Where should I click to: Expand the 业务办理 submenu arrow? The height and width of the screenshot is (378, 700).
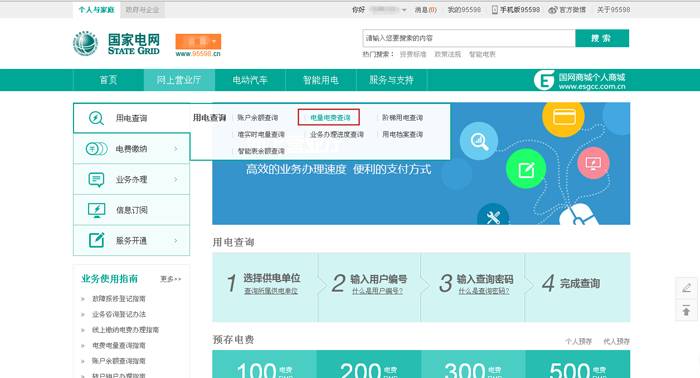coord(175,179)
